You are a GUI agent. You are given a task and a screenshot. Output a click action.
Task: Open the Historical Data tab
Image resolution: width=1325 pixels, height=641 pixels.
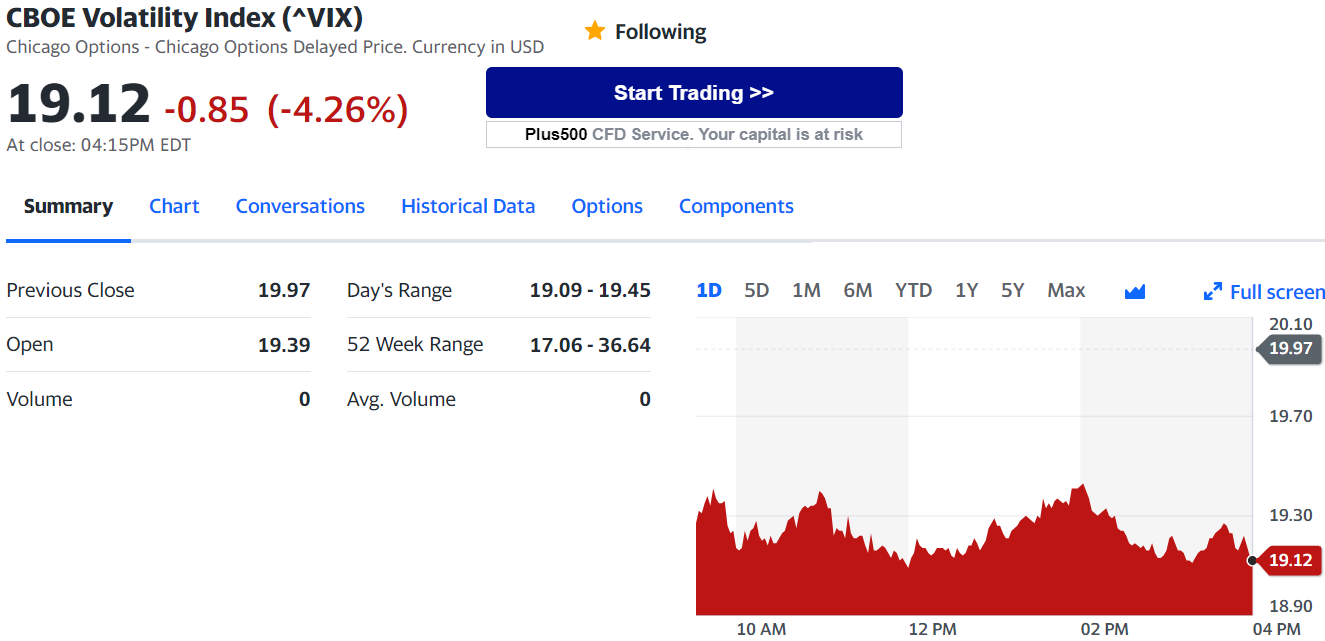(468, 206)
